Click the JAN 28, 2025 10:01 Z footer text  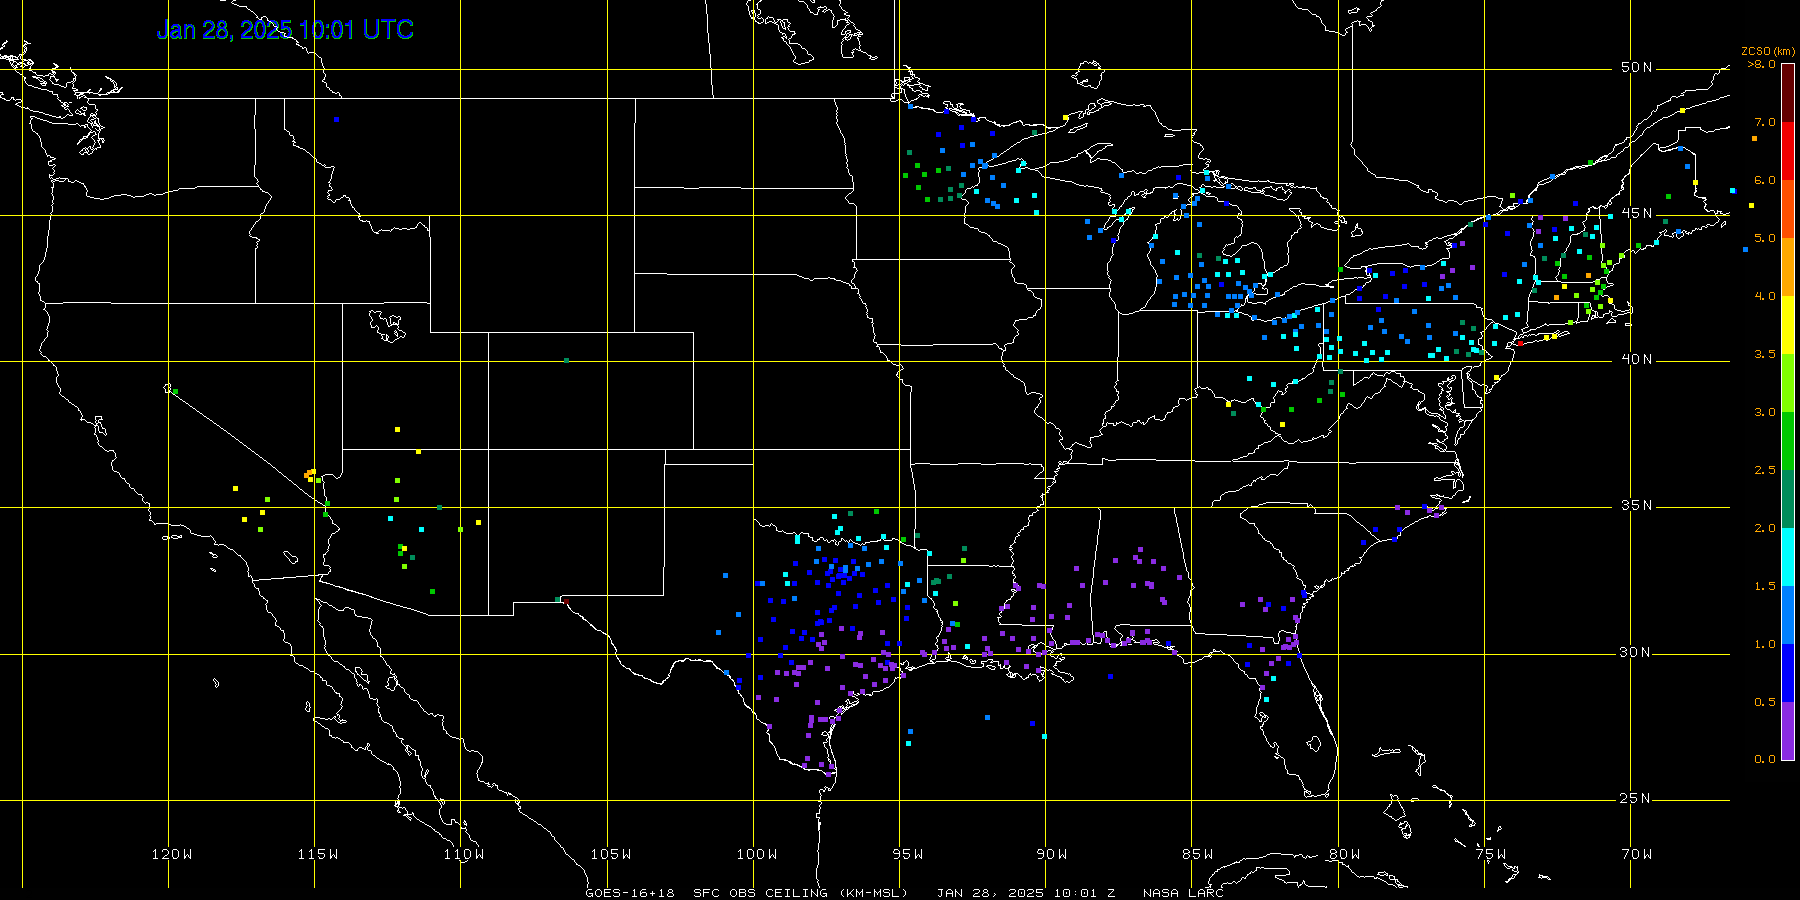tap(1026, 893)
